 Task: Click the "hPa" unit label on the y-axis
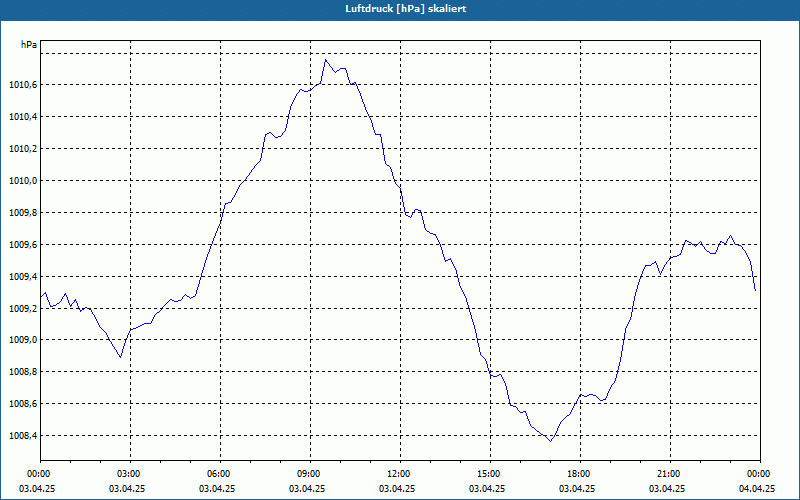(29, 45)
